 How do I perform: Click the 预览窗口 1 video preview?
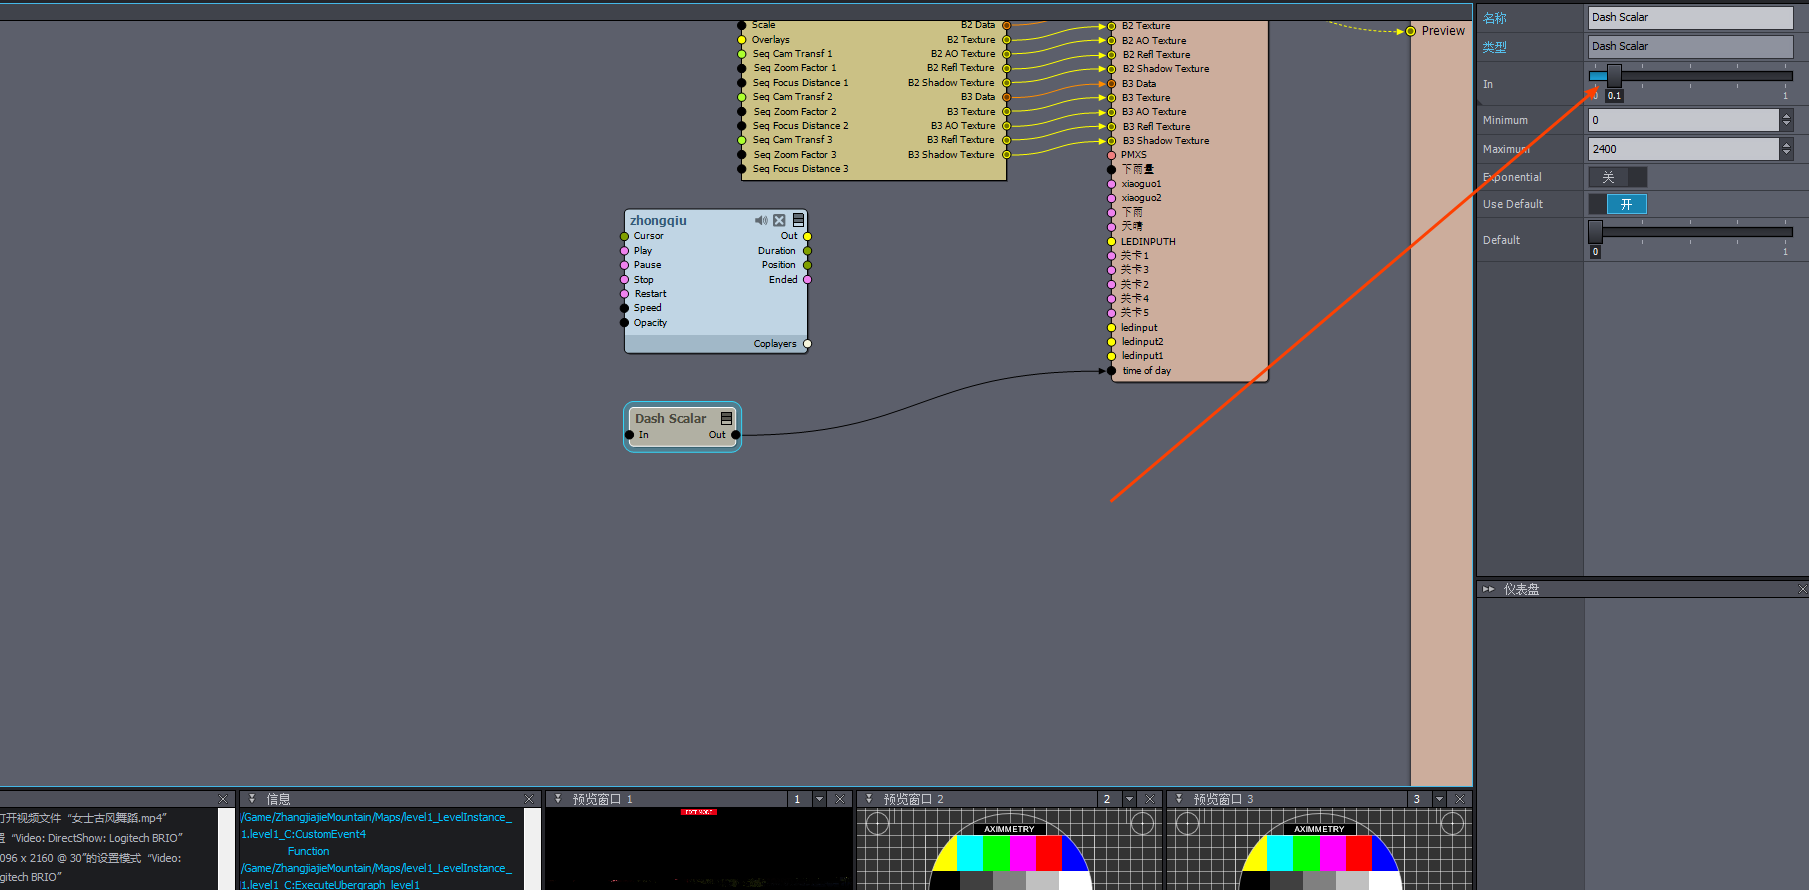click(699, 849)
